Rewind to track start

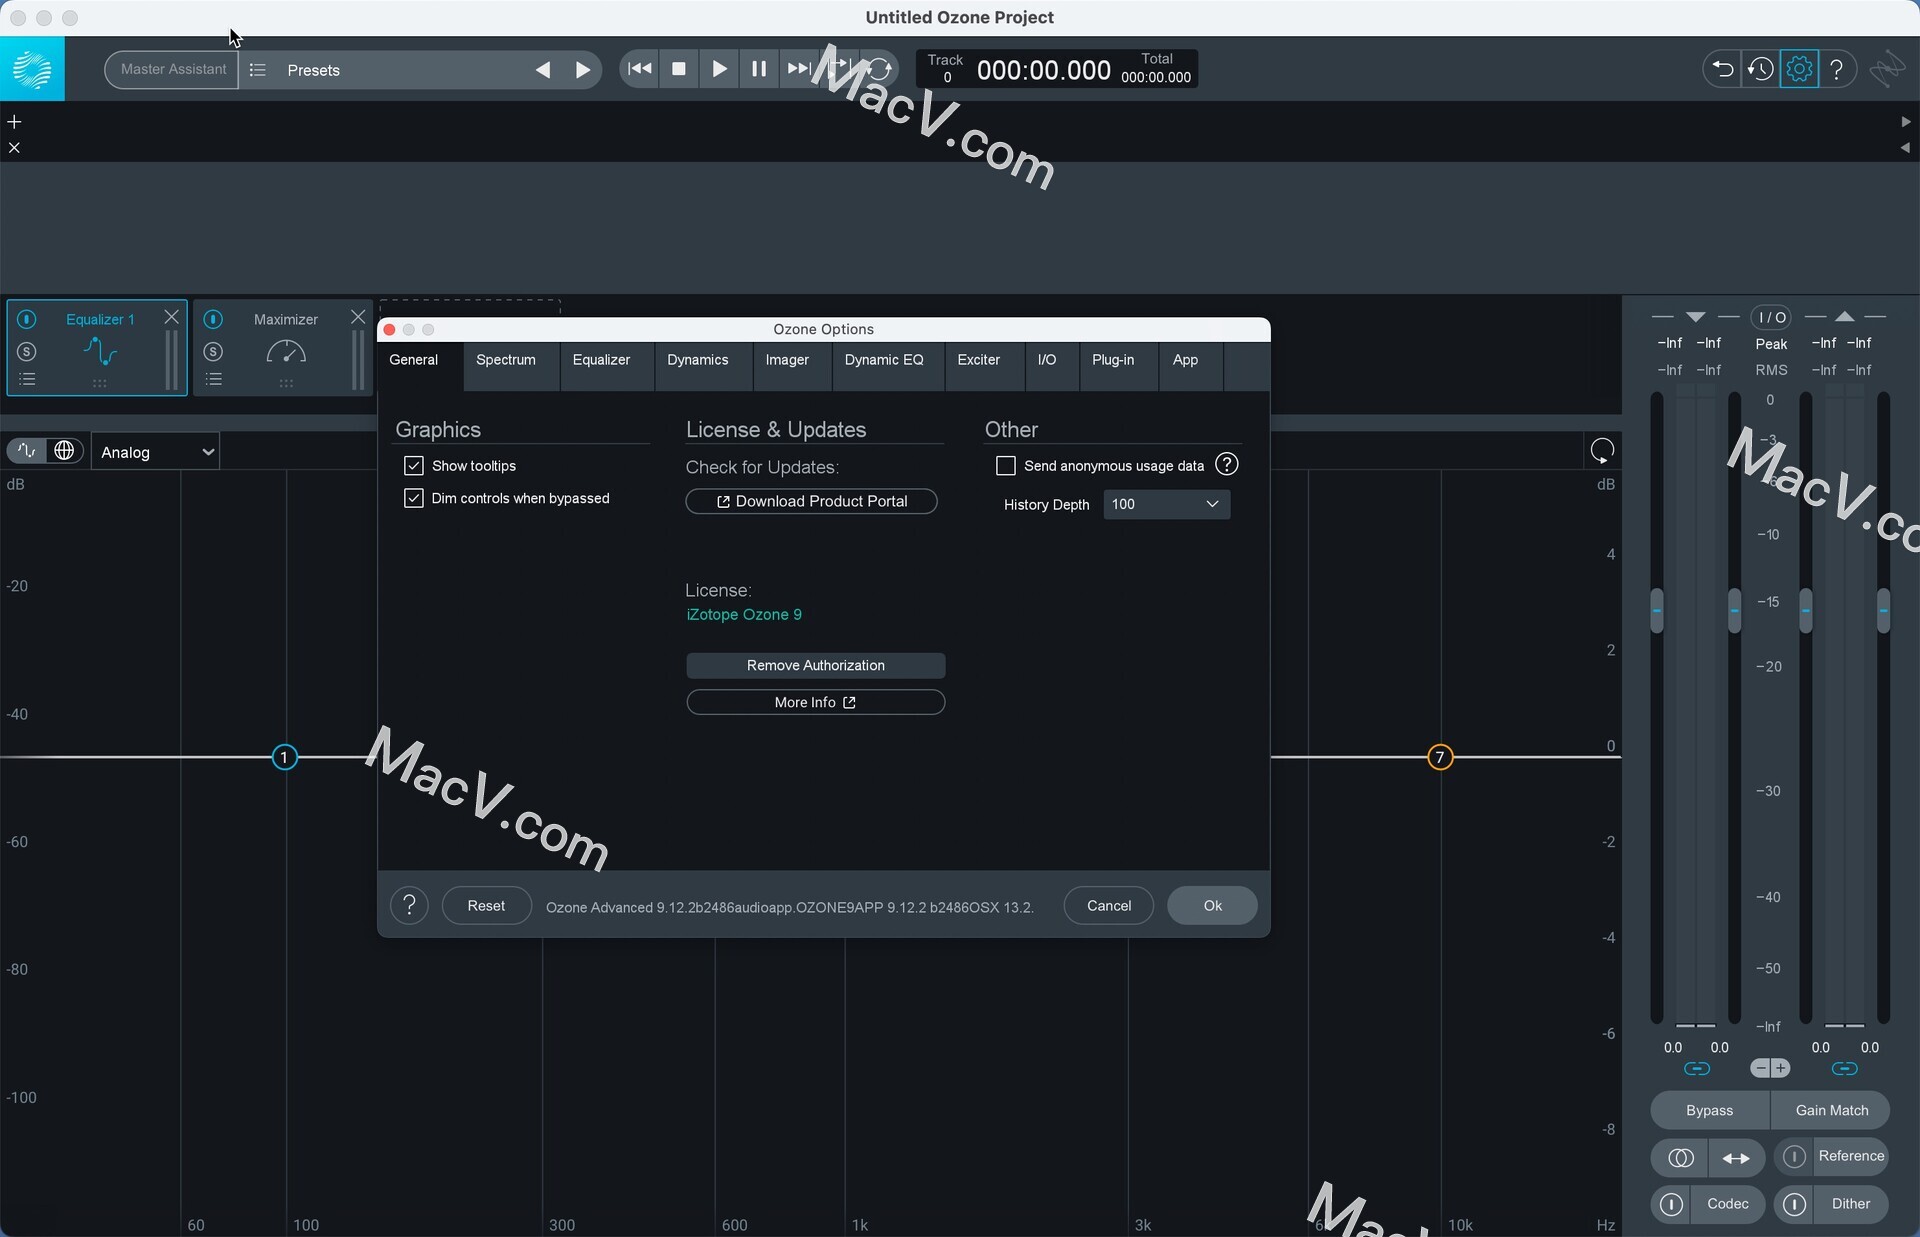tap(640, 69)
